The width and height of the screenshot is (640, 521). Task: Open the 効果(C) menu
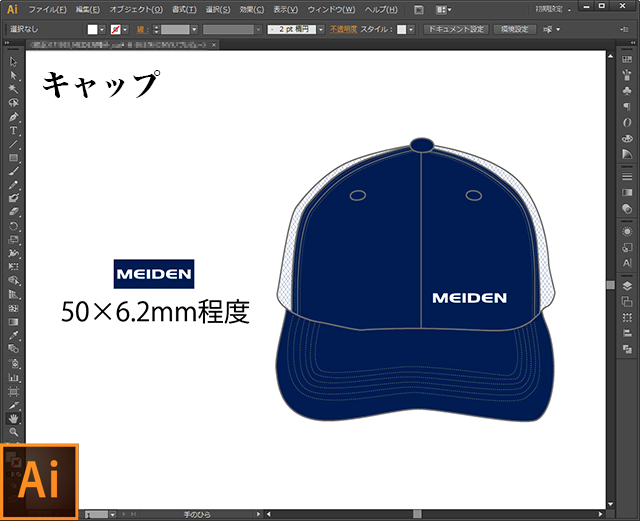251,9
